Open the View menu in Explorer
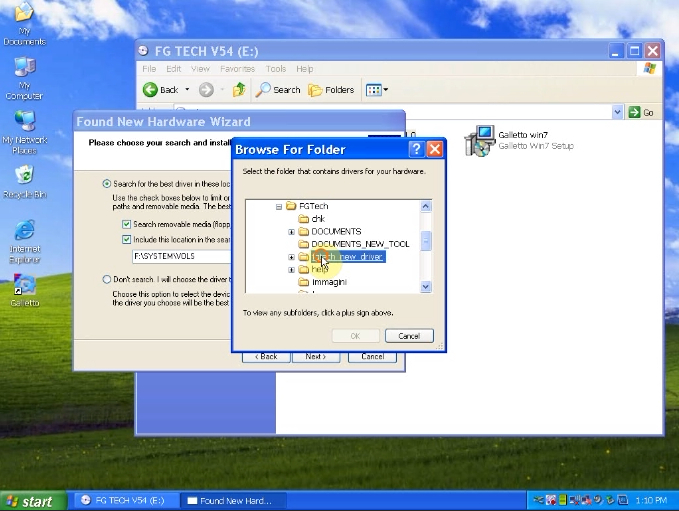 tap(200, 69)
